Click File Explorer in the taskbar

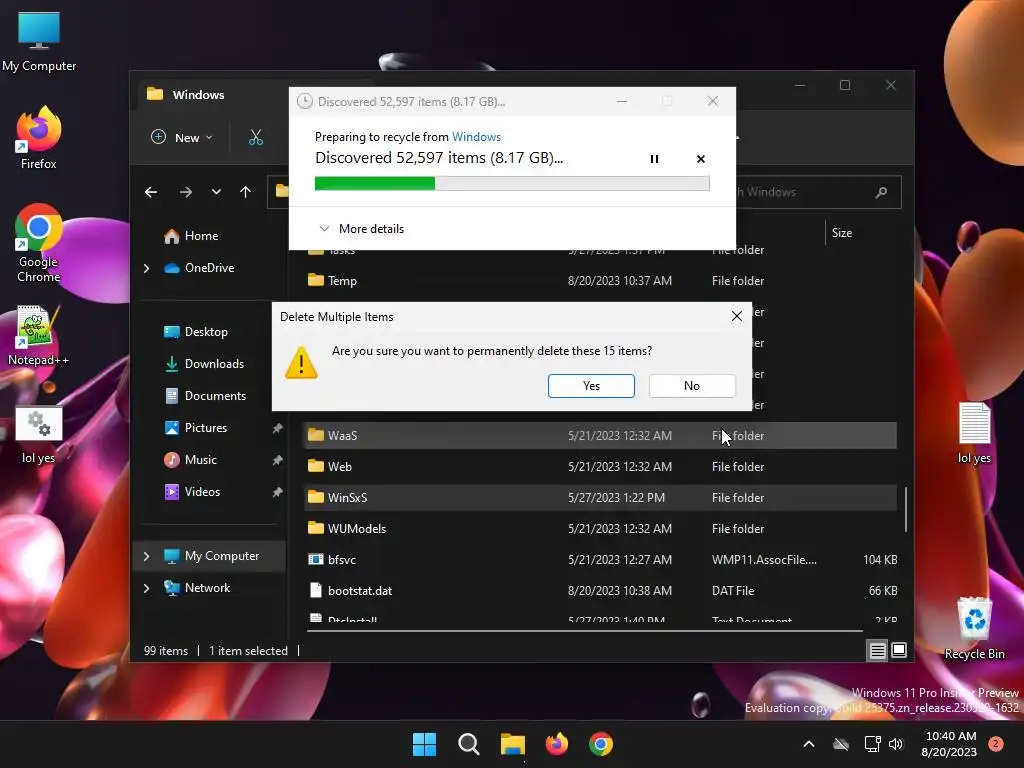[513, 744]
